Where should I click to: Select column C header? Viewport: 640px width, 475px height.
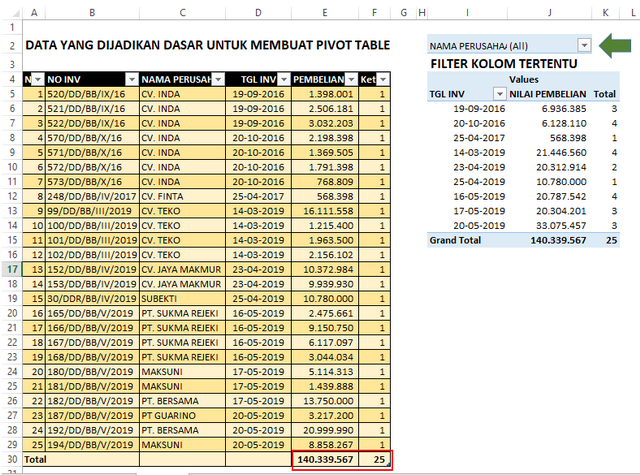[182, 13]
